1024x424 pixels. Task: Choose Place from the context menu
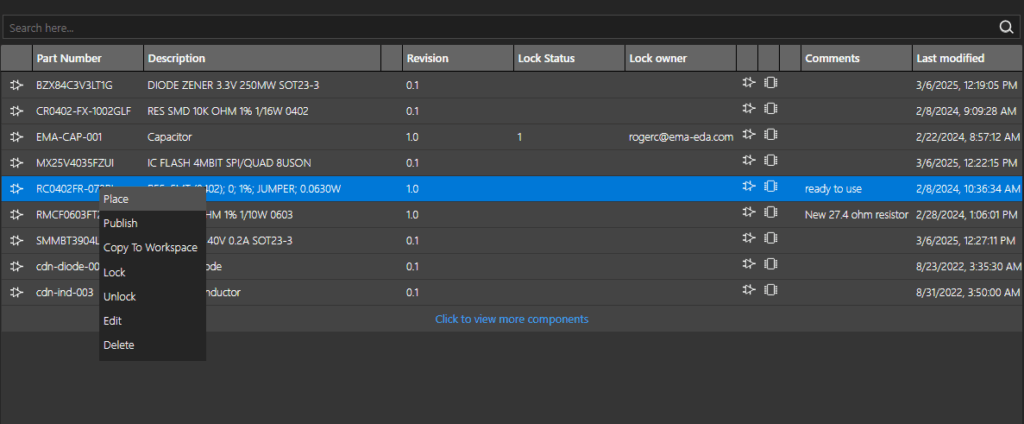pos(116,199)
